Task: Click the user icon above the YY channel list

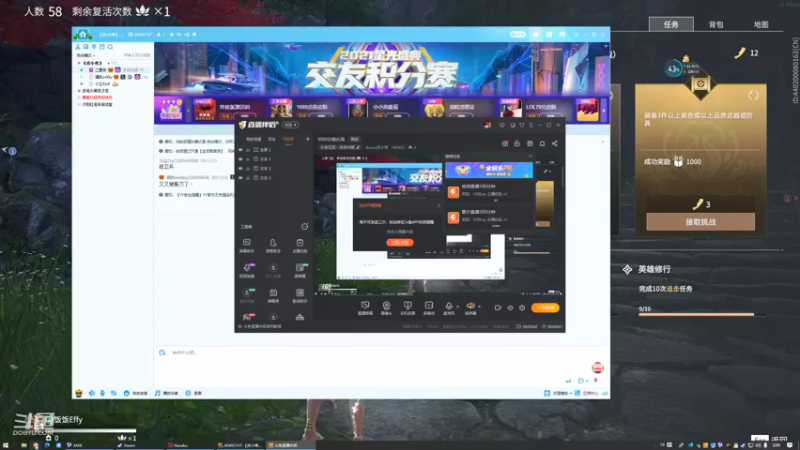Action: coord(78,47)
